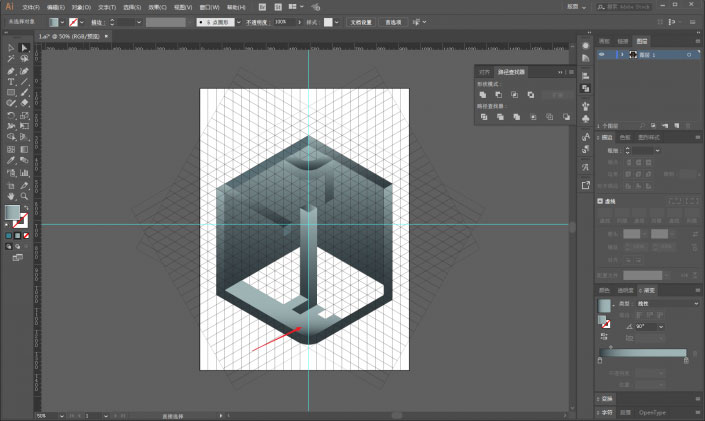Open brush definition dropdown in control bar
This screenshot has width=705, height=421.
(239, 22)
